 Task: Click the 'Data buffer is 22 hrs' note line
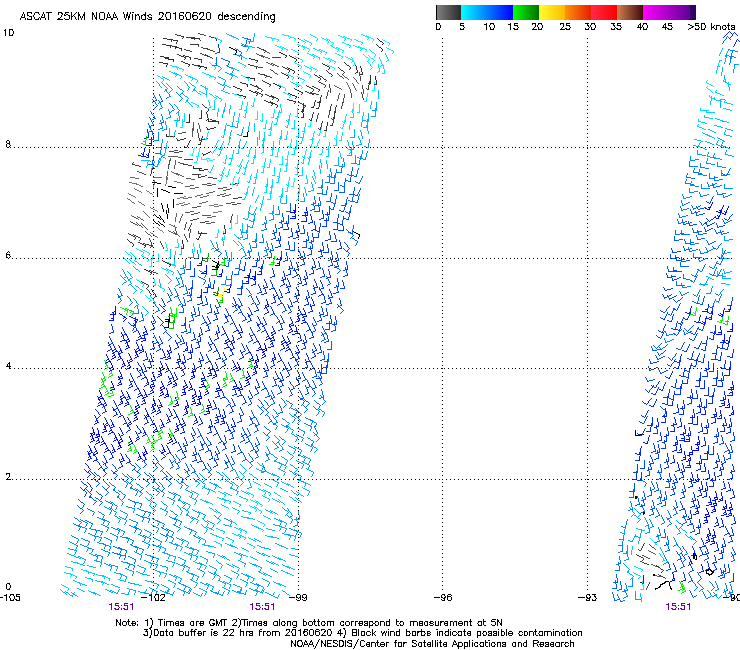tap(362, 633)
